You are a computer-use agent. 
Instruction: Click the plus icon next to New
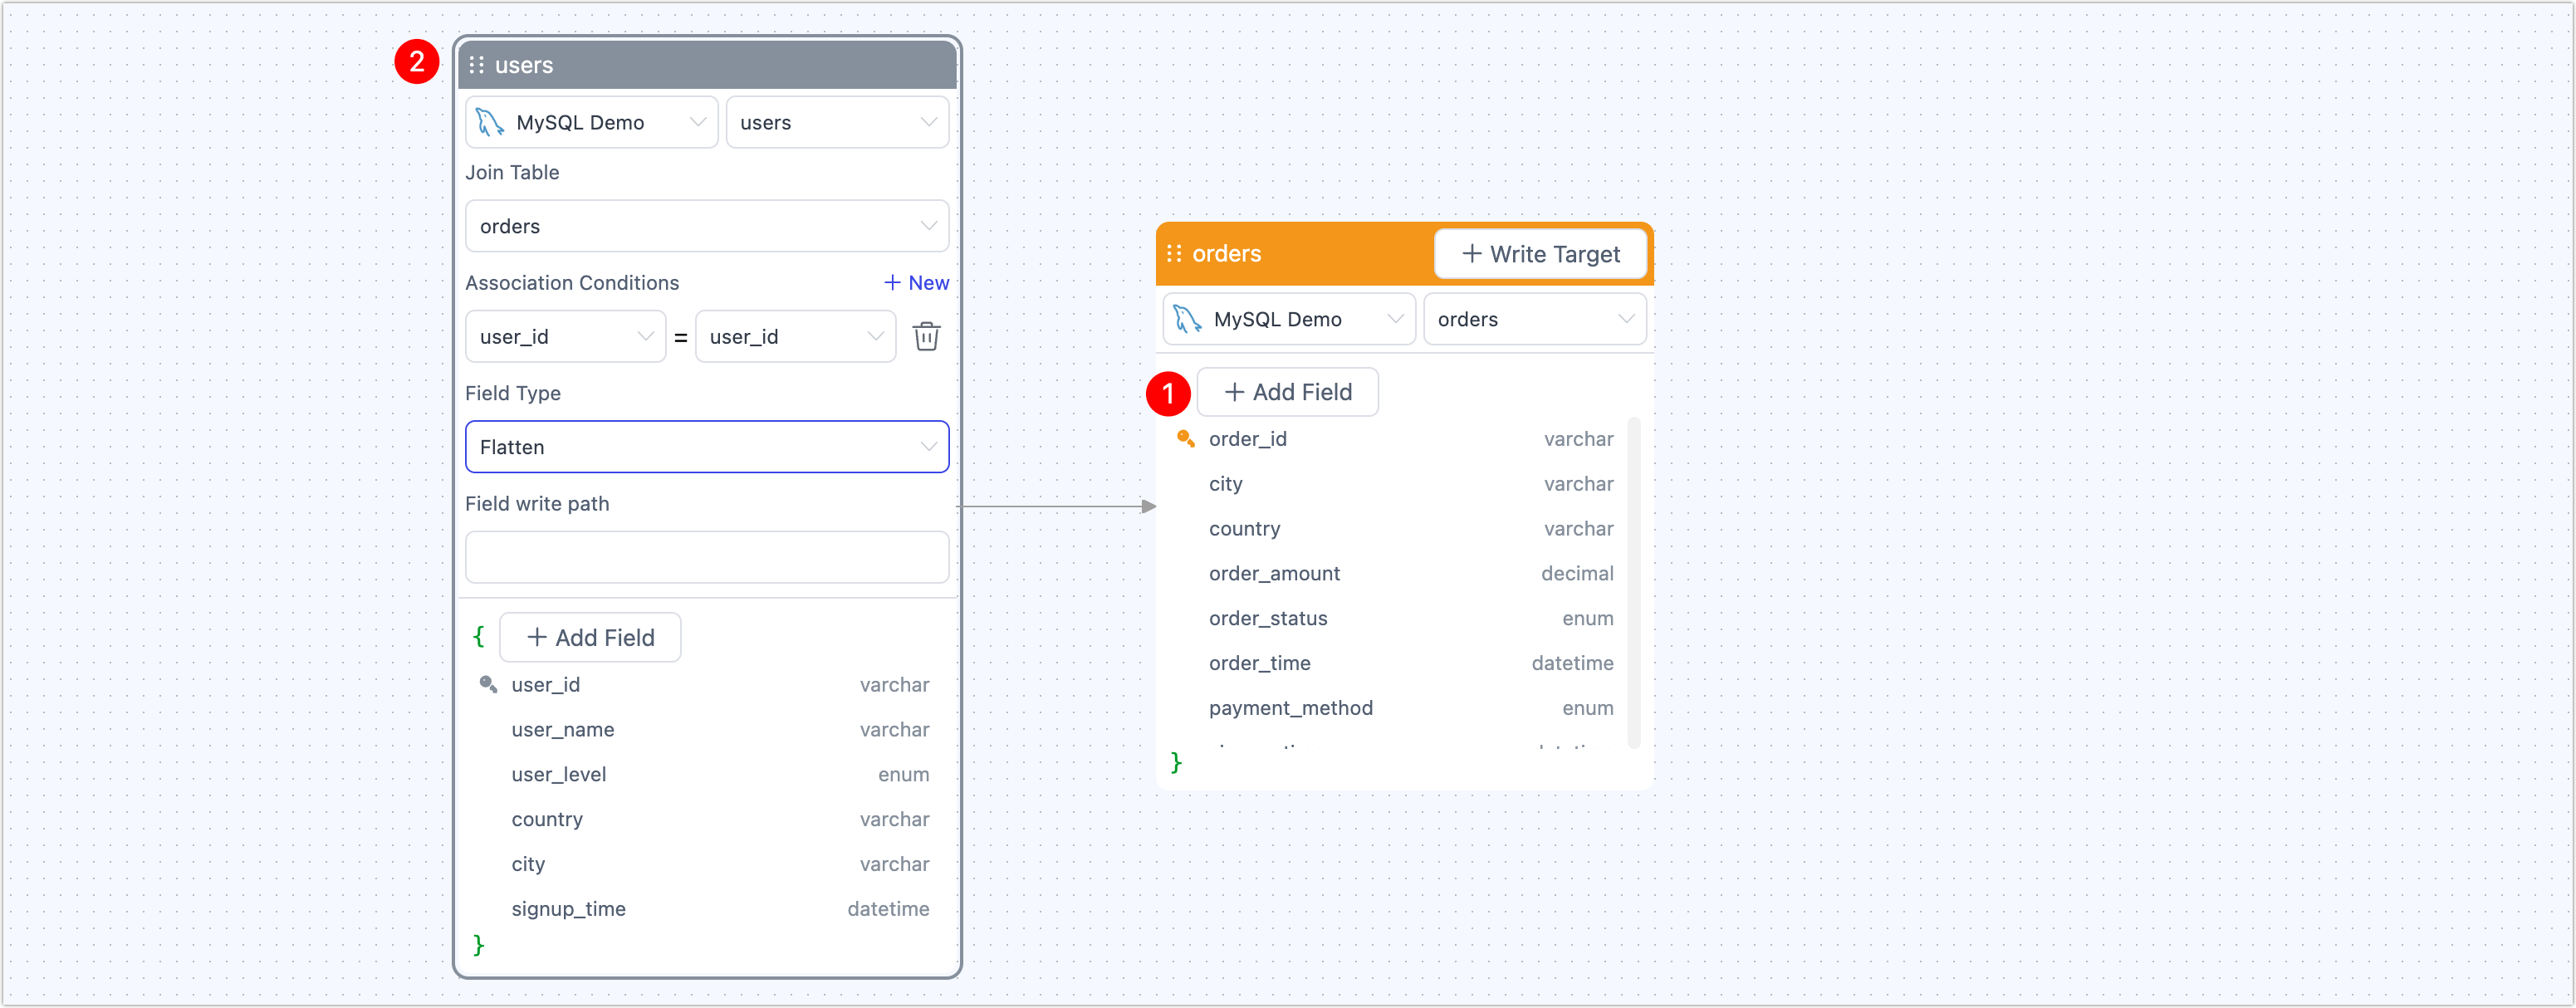click(892, 283)
